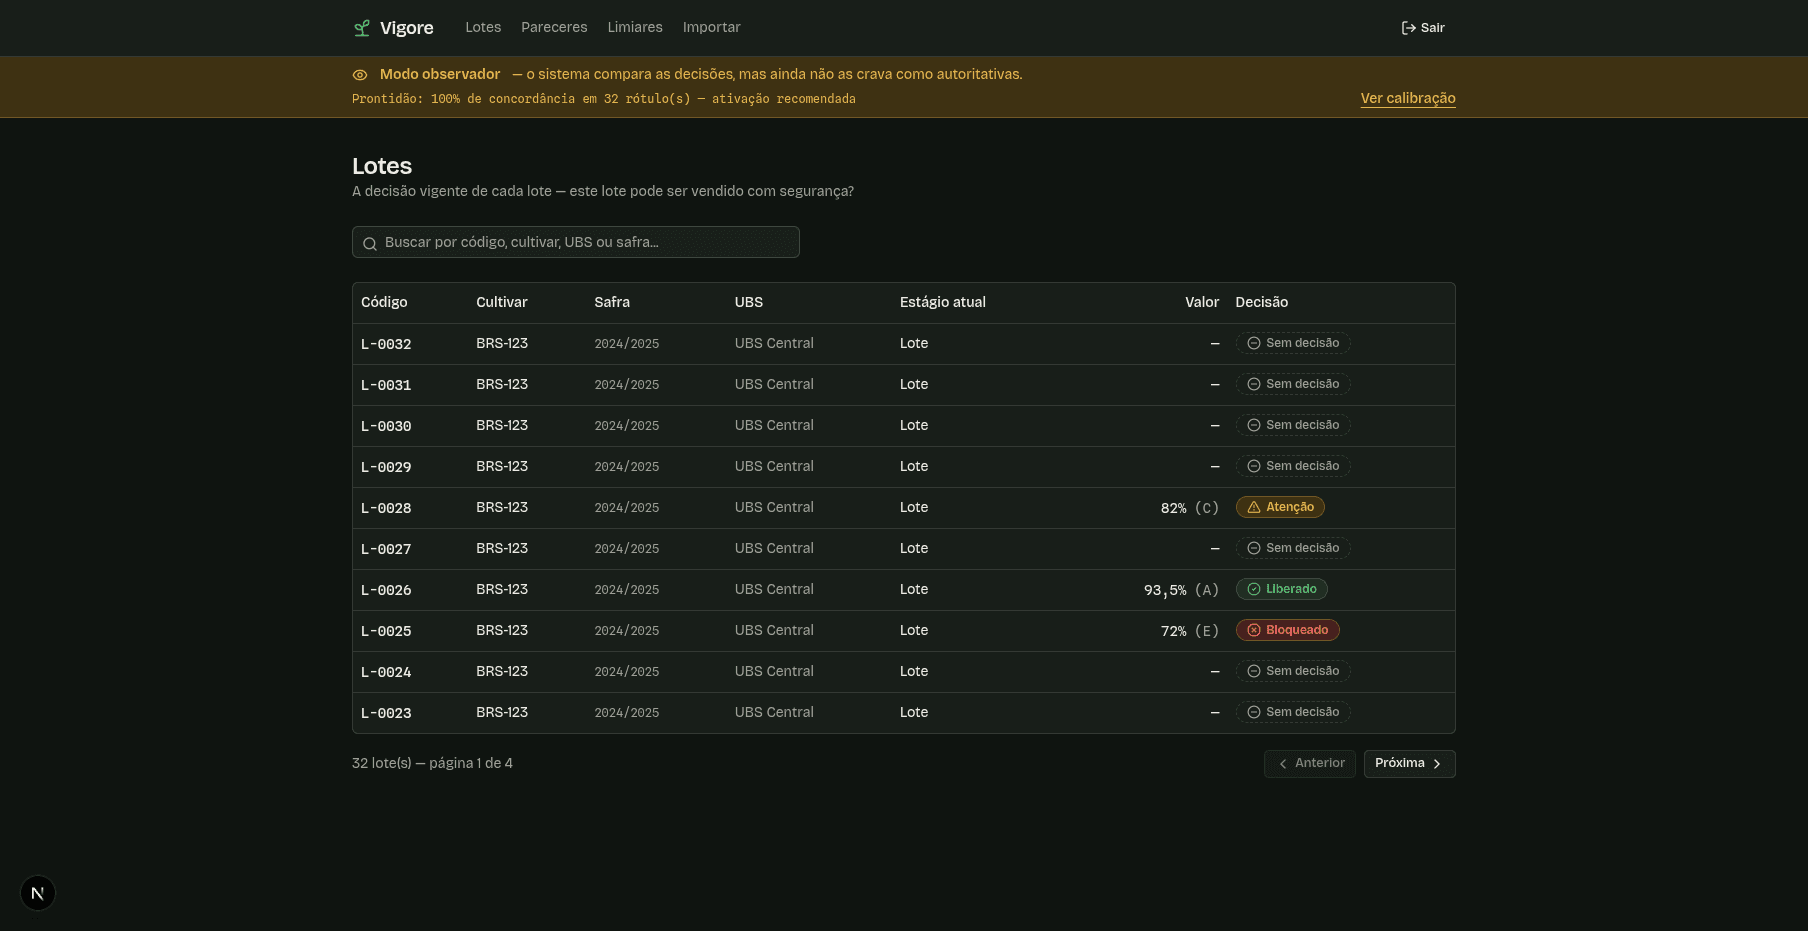Viewport: 1808px width, 931px height.
Task: Click the Sair logout arrow icon
Action: tap(1408, 28)
